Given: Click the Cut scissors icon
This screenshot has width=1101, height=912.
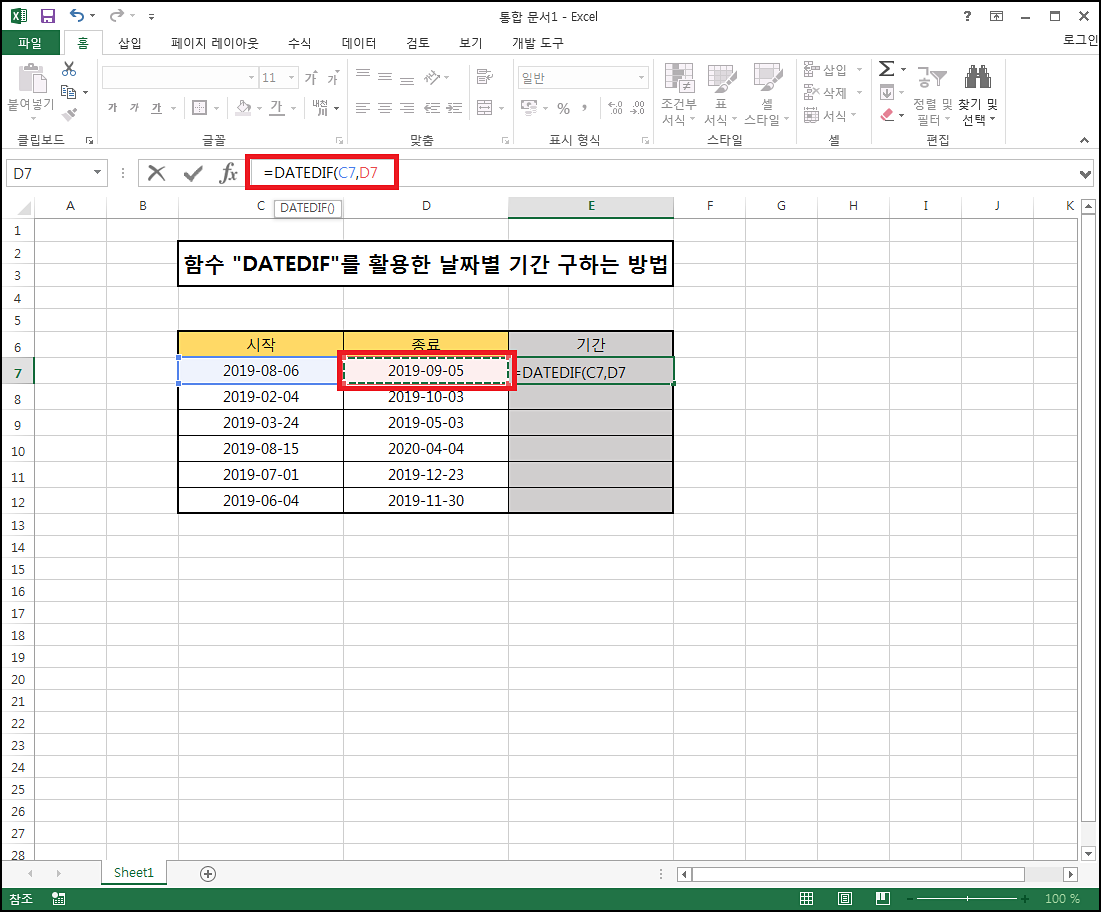Looking at the screenshot, I should 69,69.
